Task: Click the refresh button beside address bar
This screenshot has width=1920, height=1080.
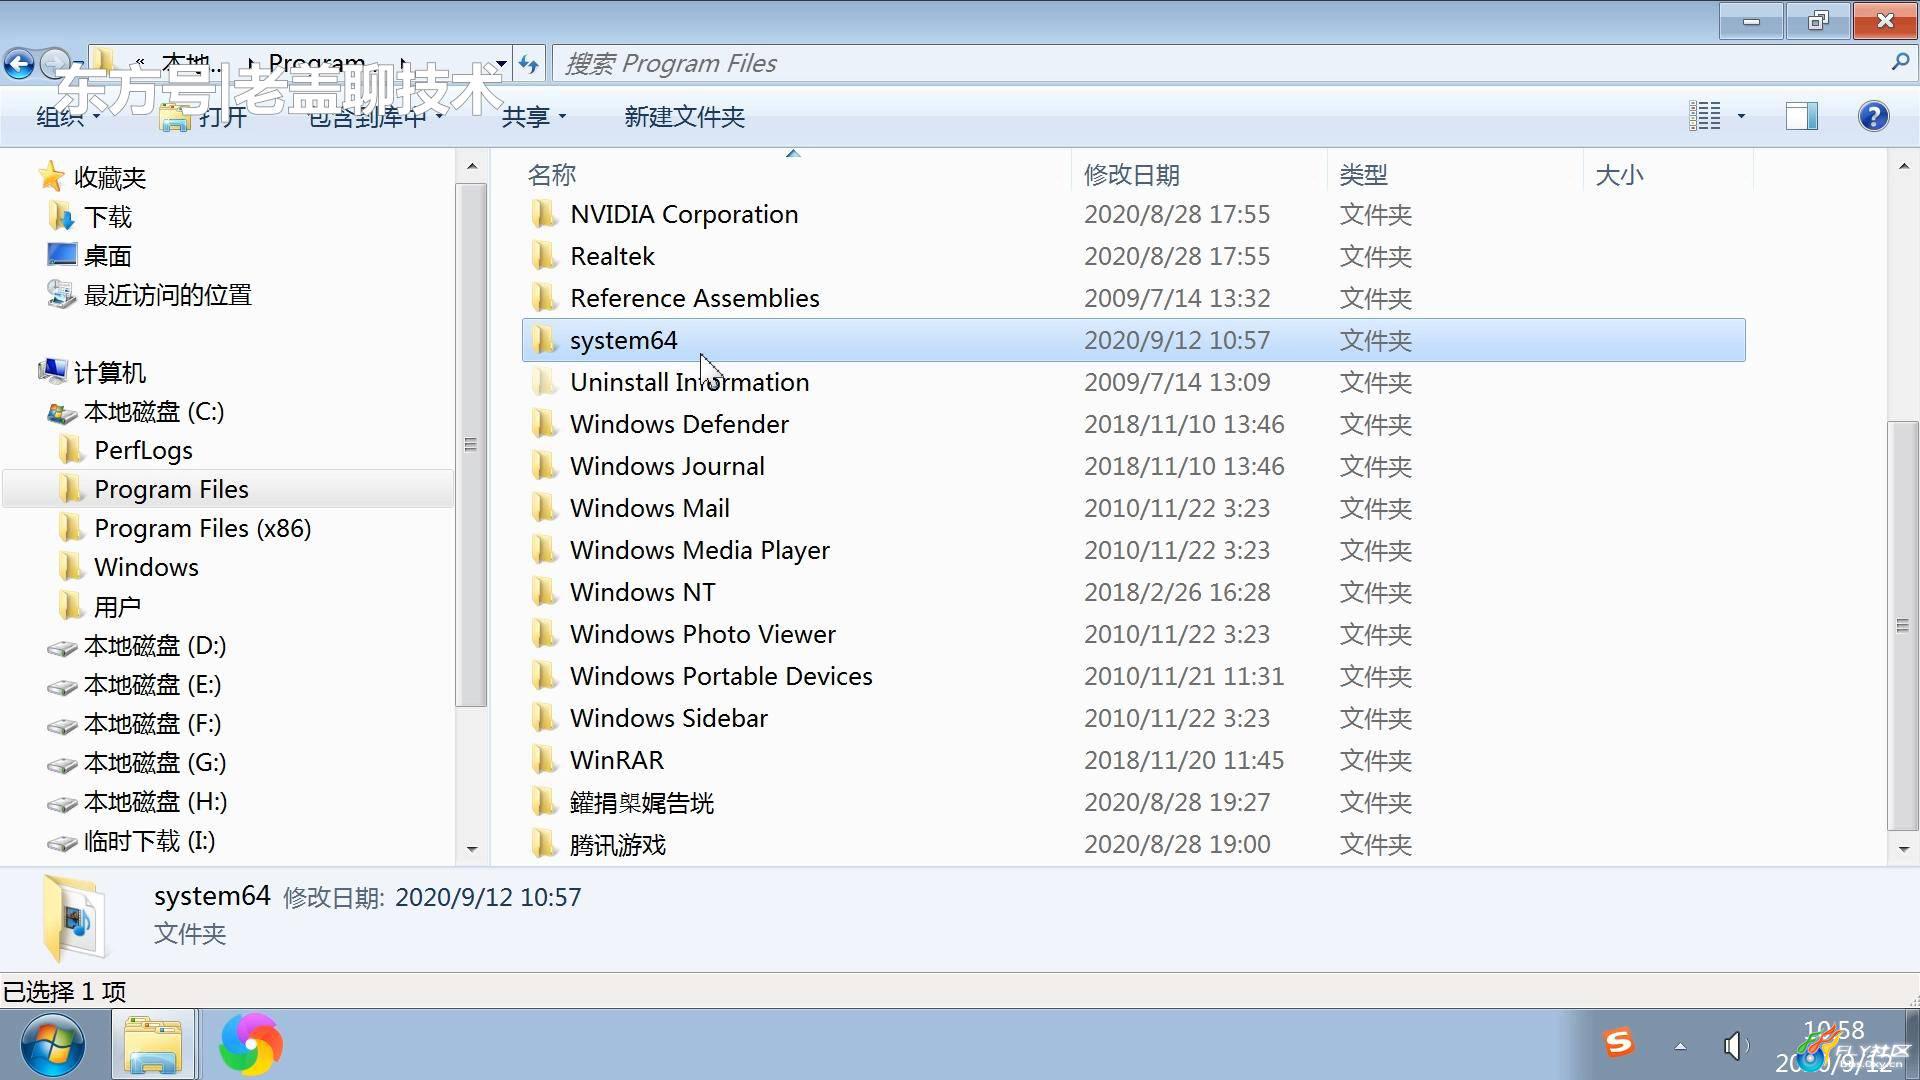Action: [x=529, y=65]
